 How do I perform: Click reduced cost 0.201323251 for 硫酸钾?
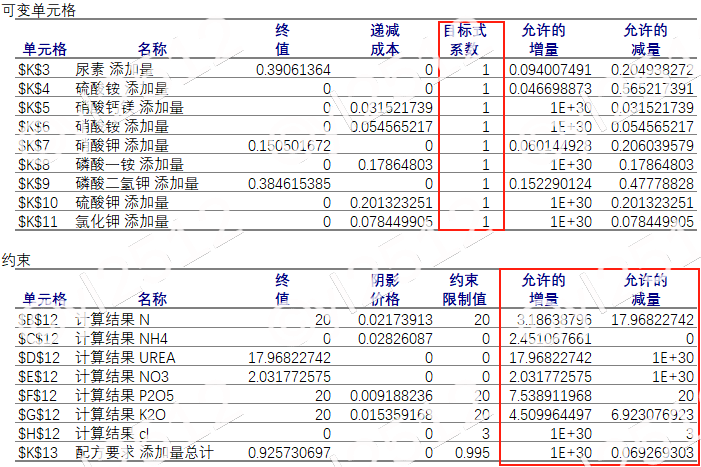pos(385,203)
